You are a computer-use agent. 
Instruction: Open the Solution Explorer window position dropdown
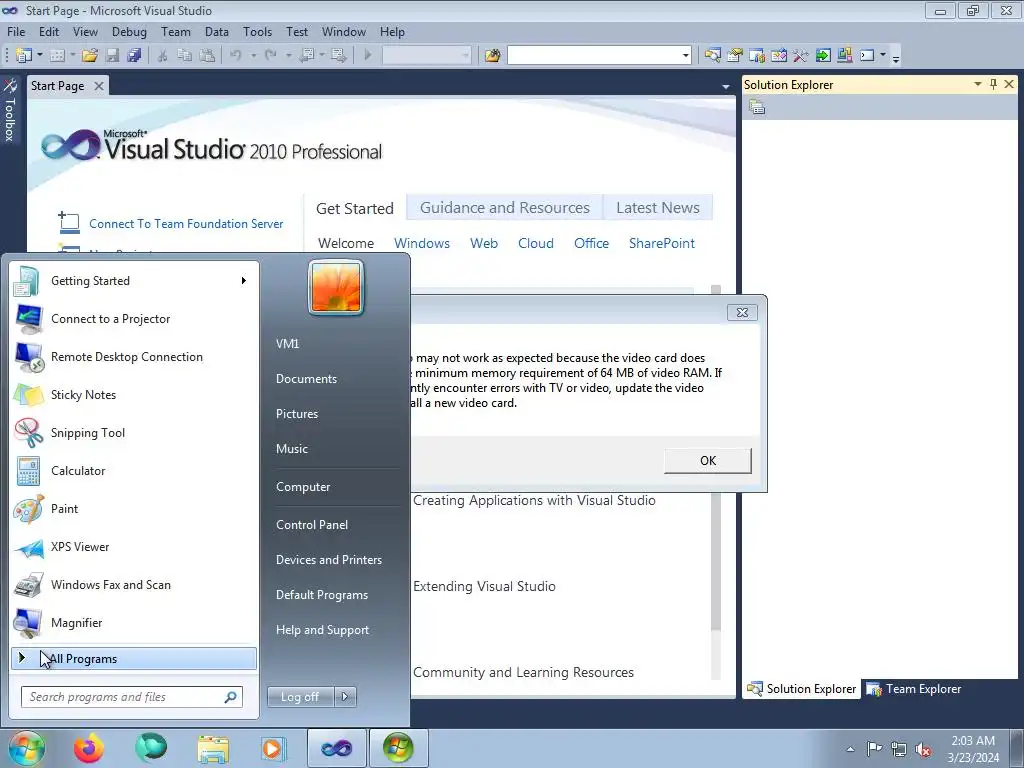(x=978, y=84)
